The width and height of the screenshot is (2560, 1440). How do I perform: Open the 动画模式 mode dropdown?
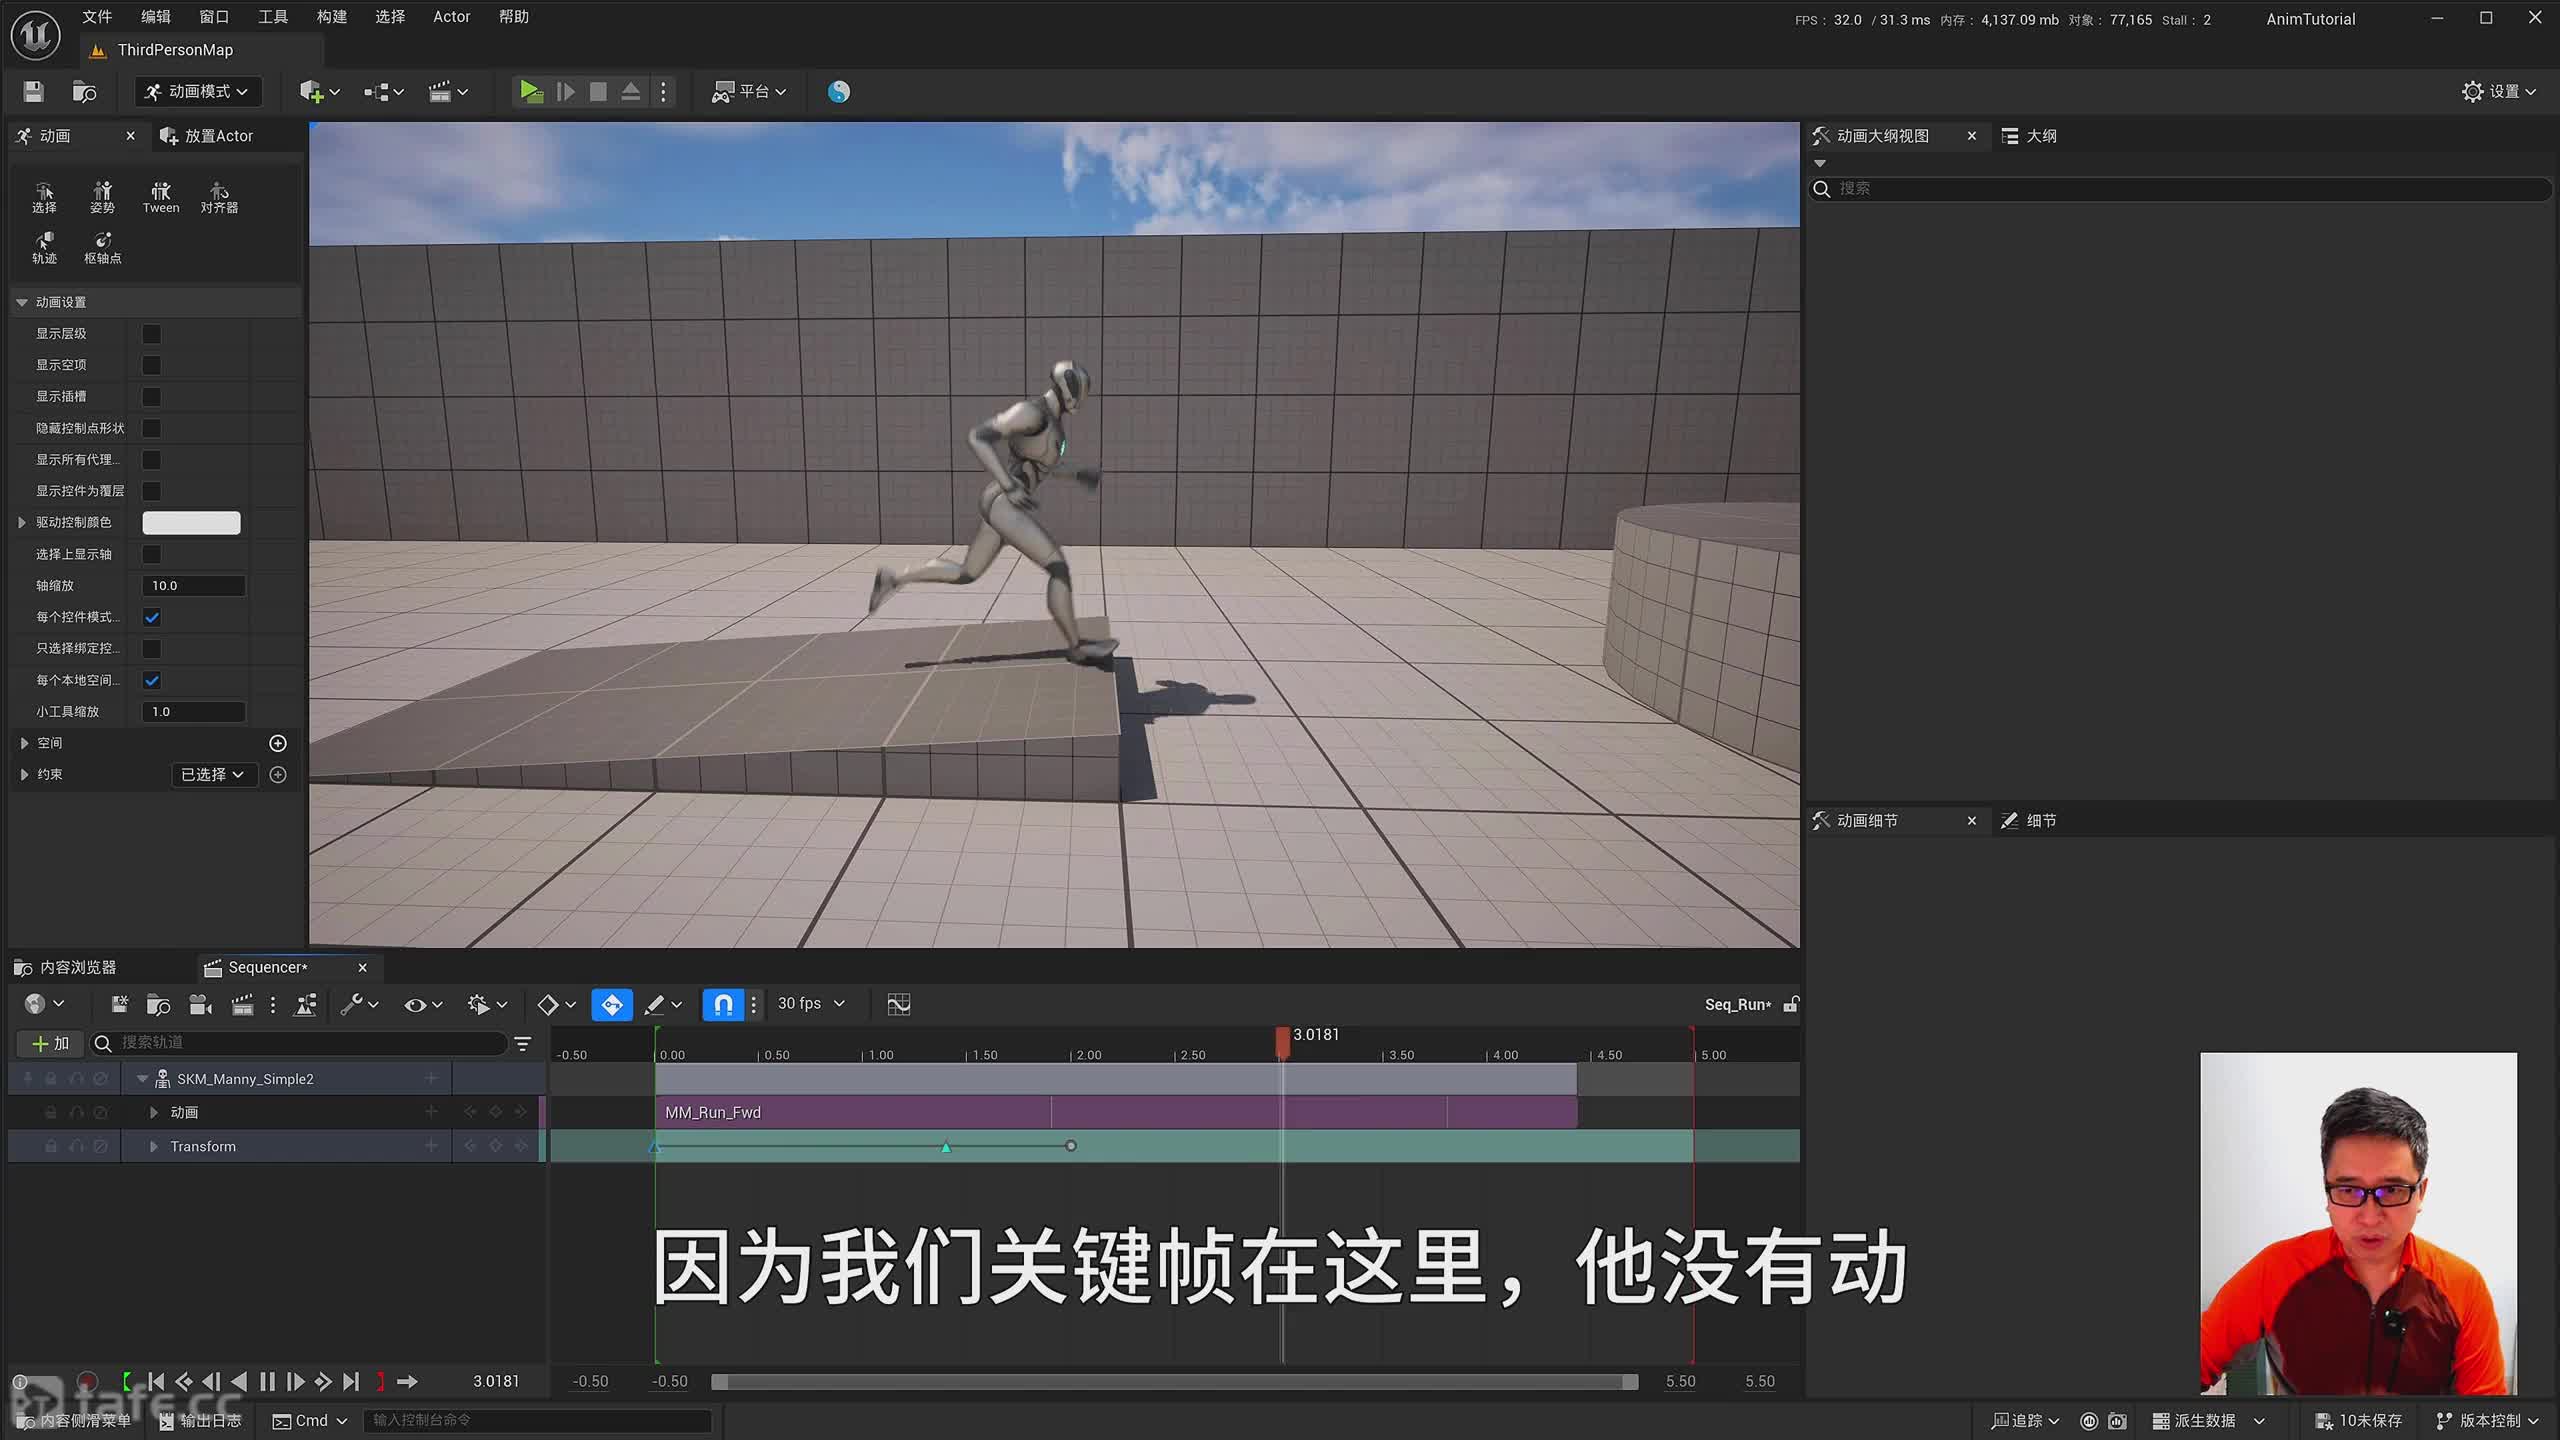pyautogui.click(x=198, y=92)
